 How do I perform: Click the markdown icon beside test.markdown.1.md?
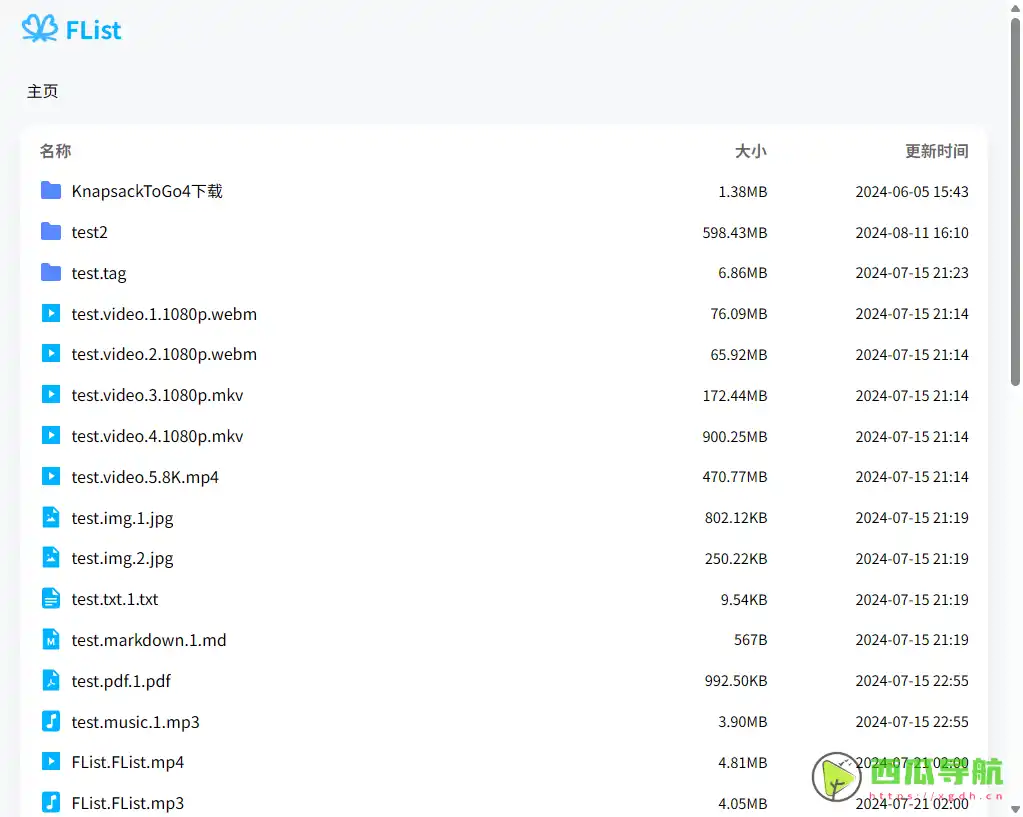[x=51, y=639]
